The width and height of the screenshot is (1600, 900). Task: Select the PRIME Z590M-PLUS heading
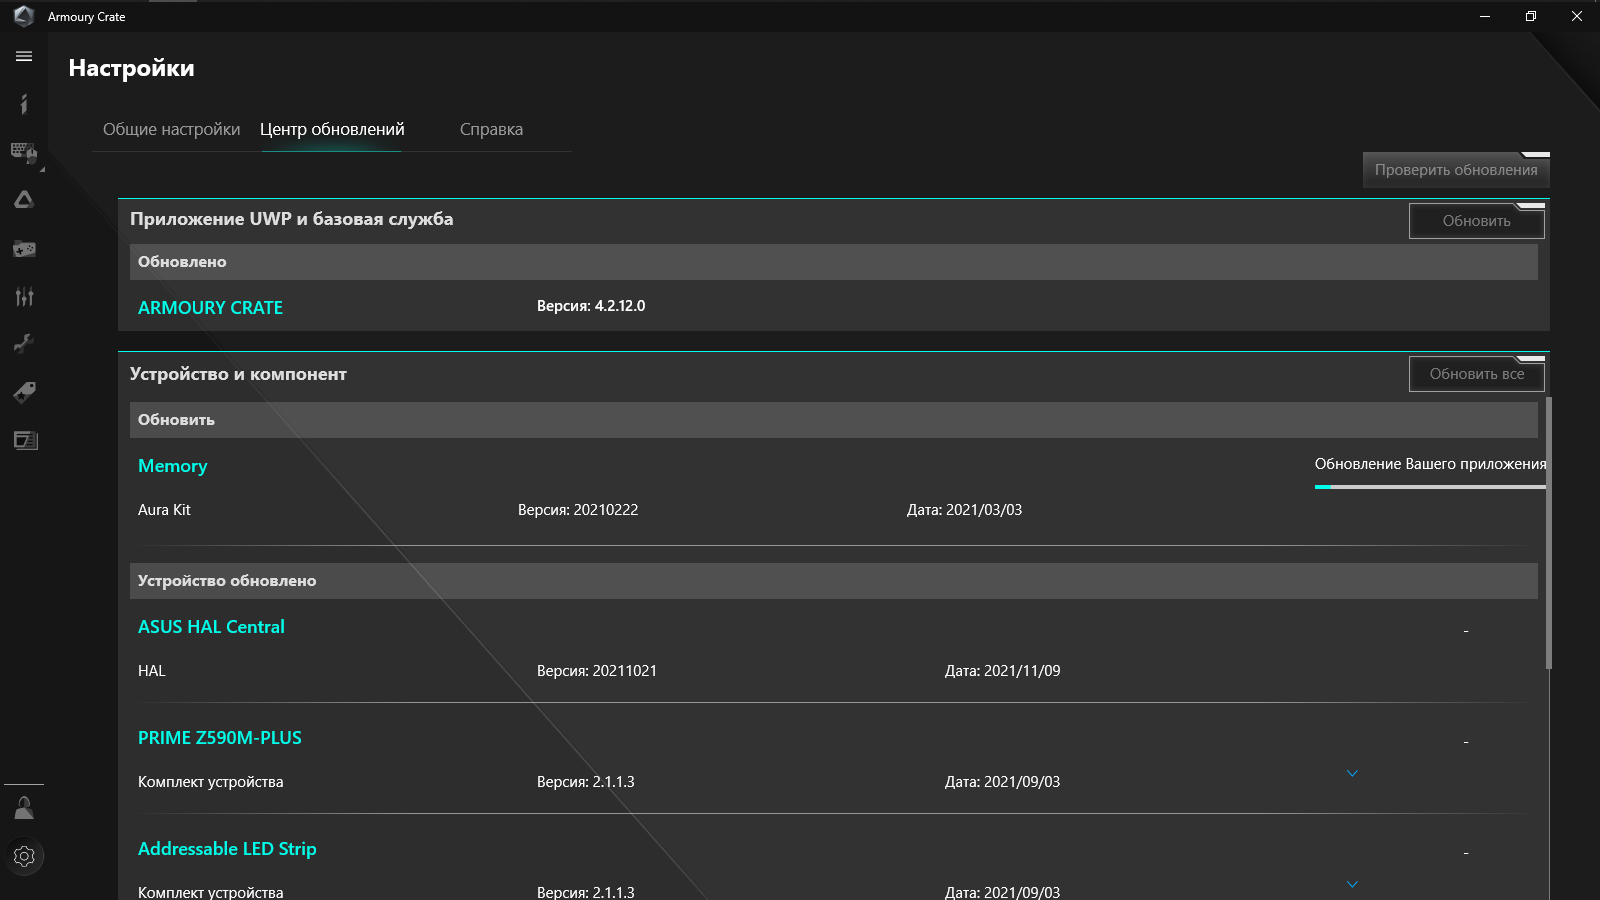220,738
